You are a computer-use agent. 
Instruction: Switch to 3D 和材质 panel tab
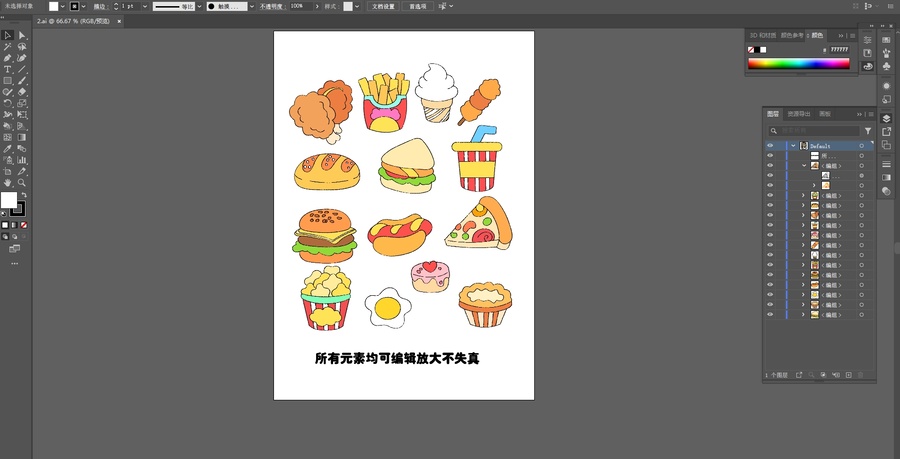763,35
